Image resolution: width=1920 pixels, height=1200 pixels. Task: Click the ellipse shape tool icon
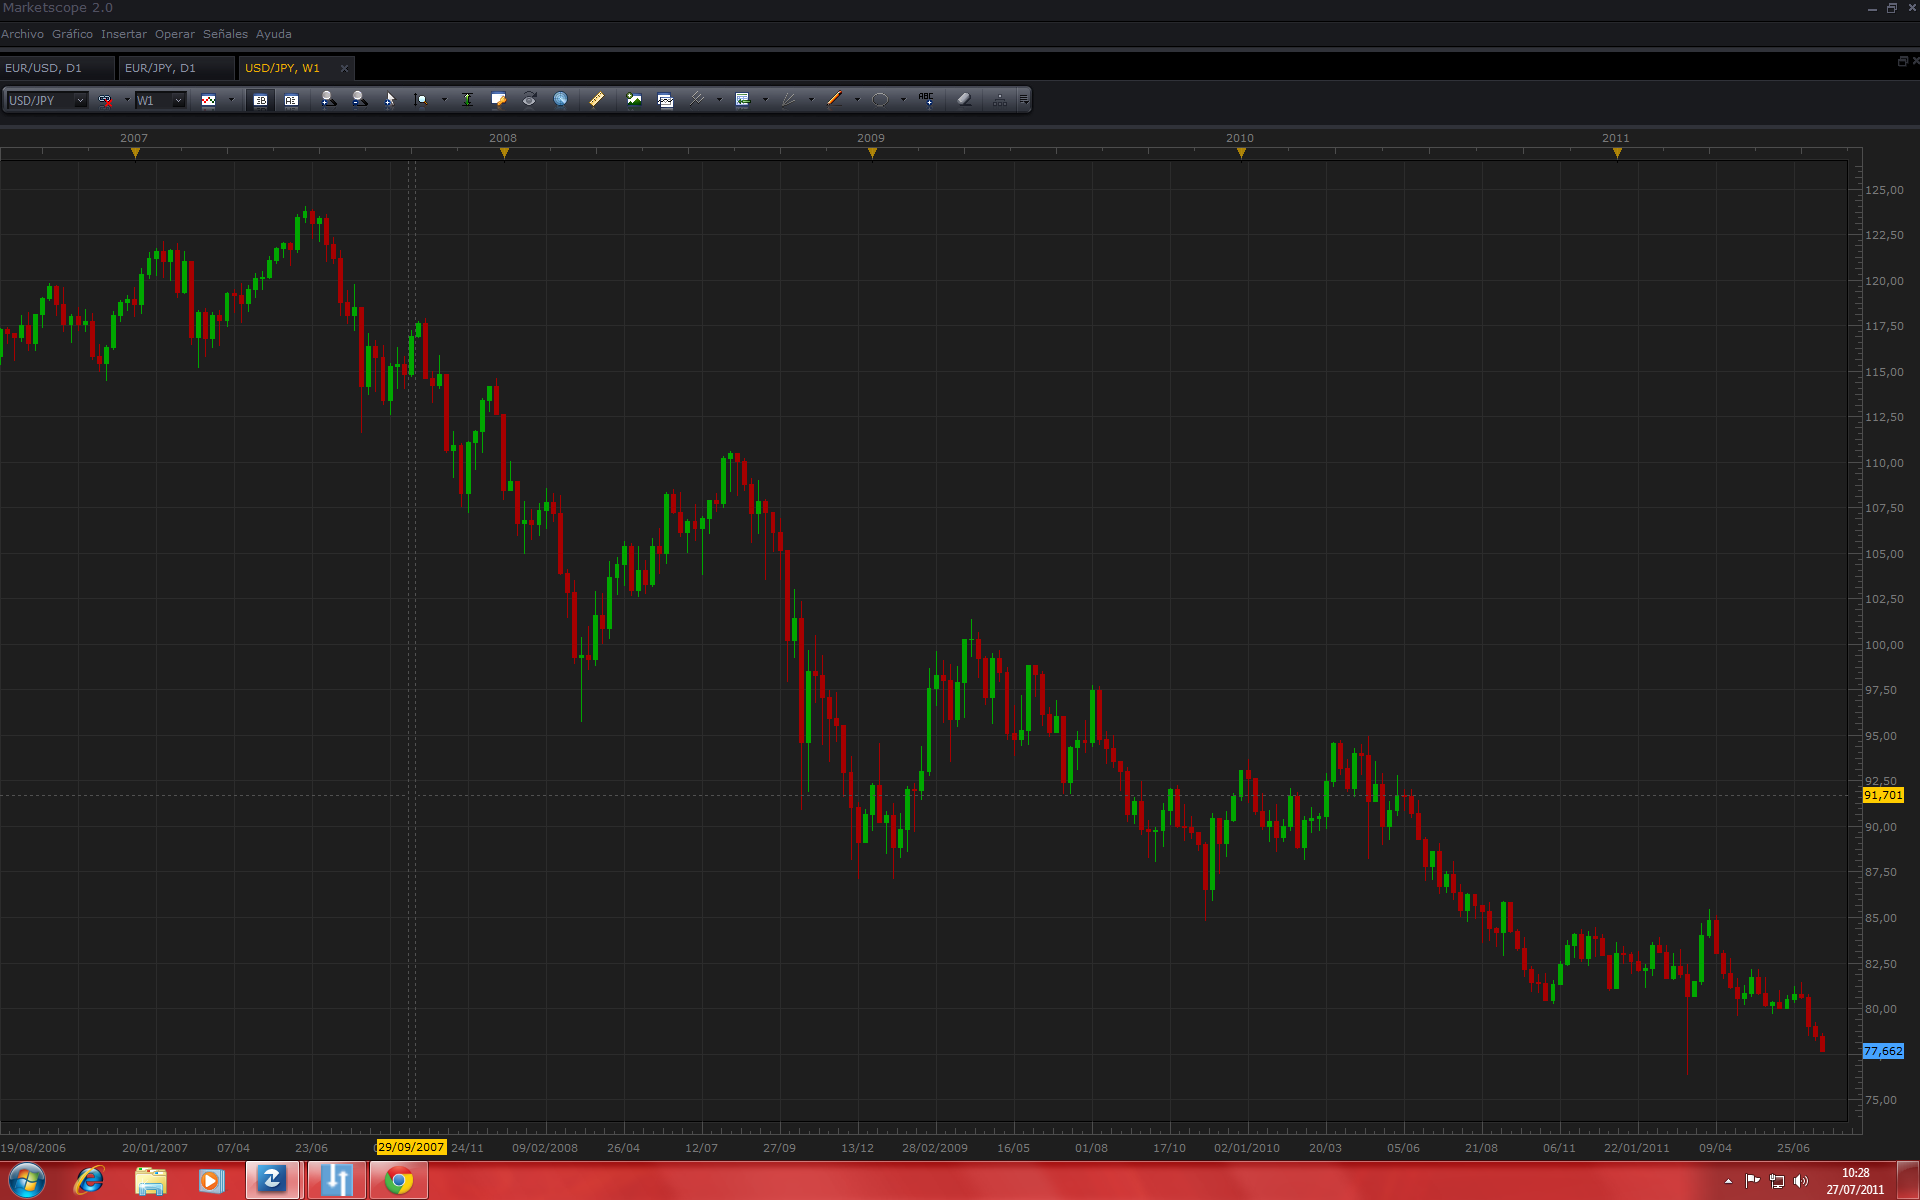pyautogui.click(x=880, y=100)
